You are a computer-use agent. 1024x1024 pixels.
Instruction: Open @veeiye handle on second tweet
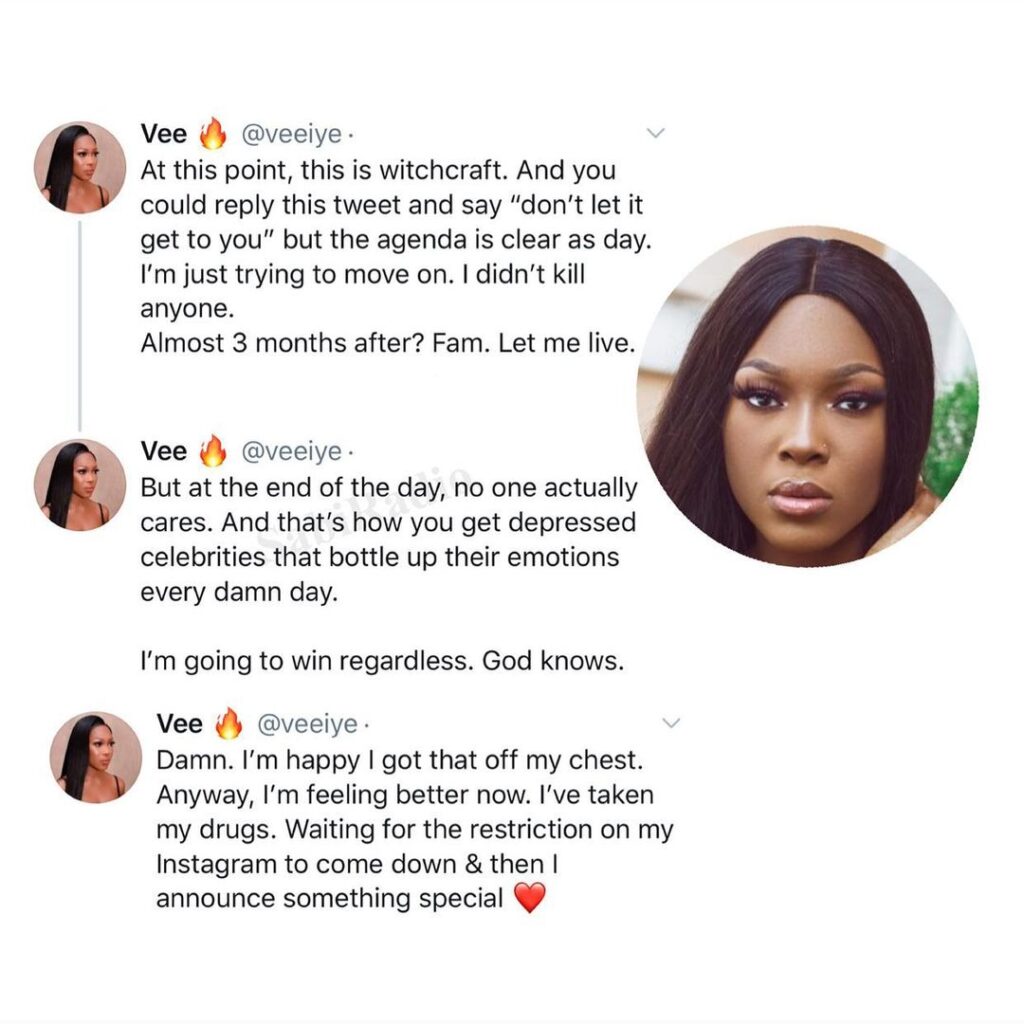tap(292, 452)
